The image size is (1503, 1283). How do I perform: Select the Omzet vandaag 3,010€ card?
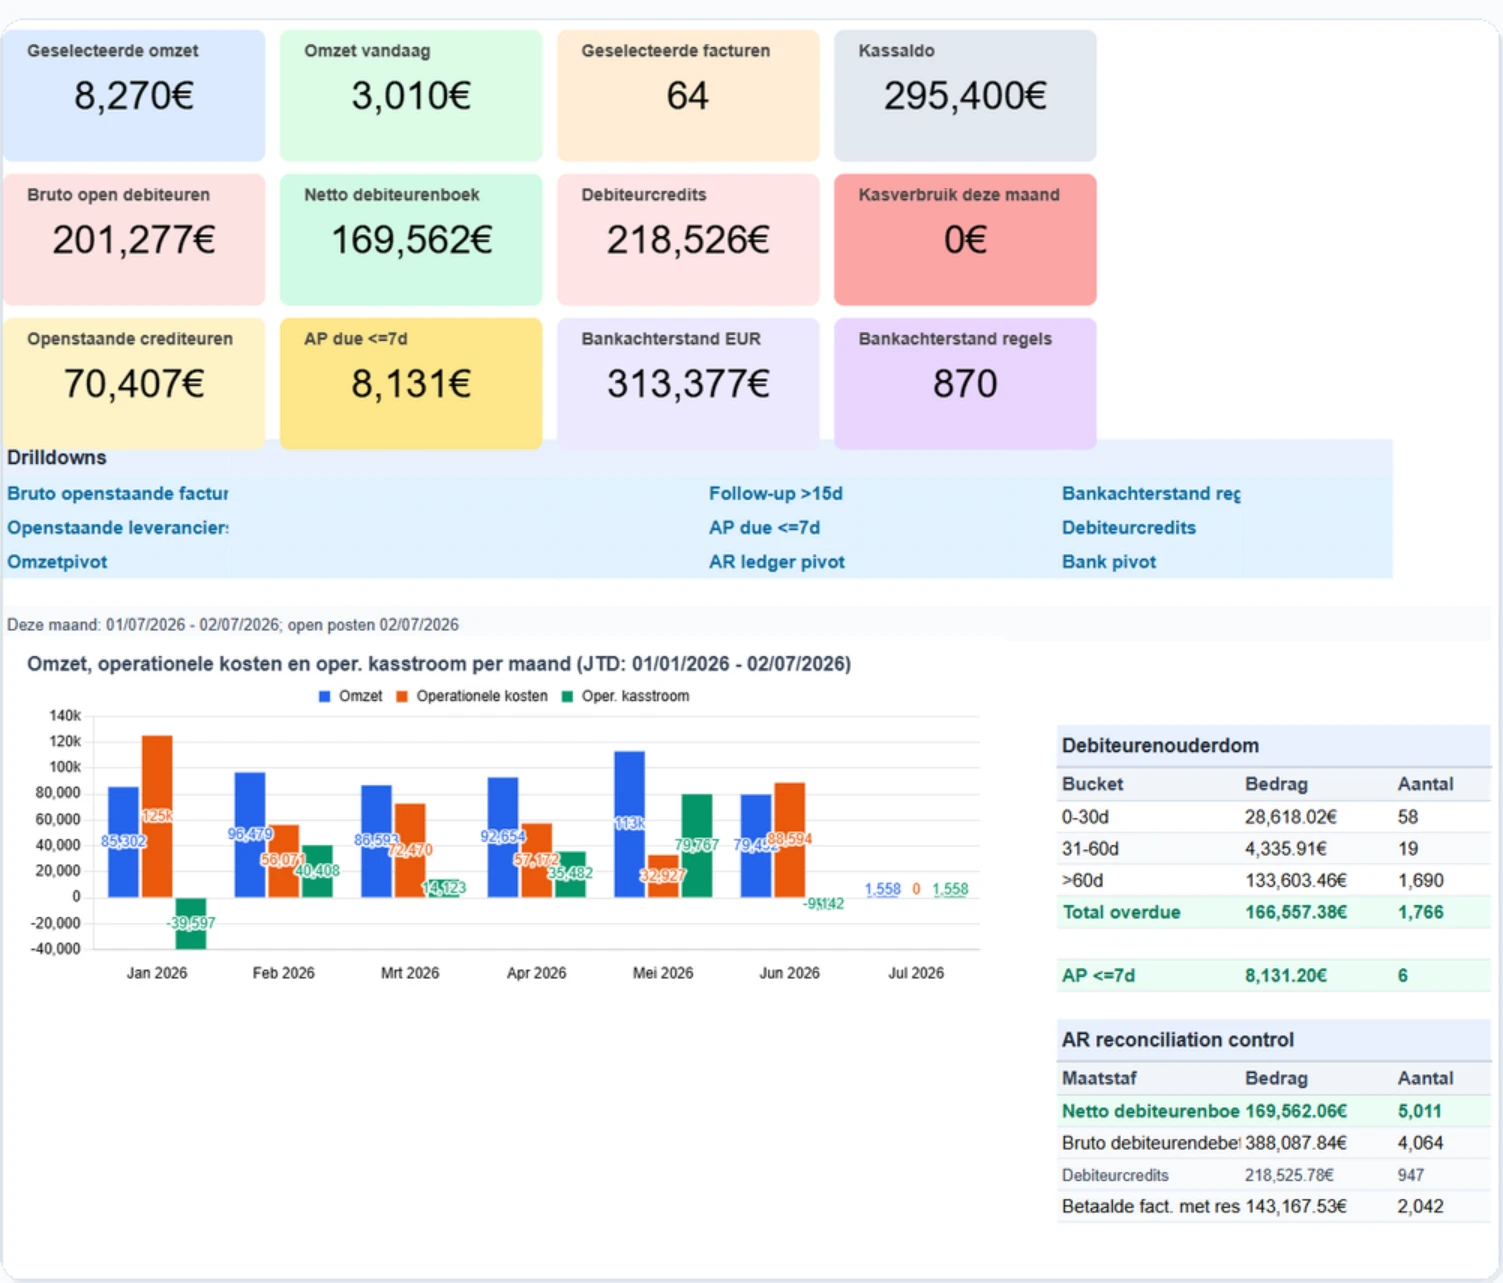(x=411, y=95)
